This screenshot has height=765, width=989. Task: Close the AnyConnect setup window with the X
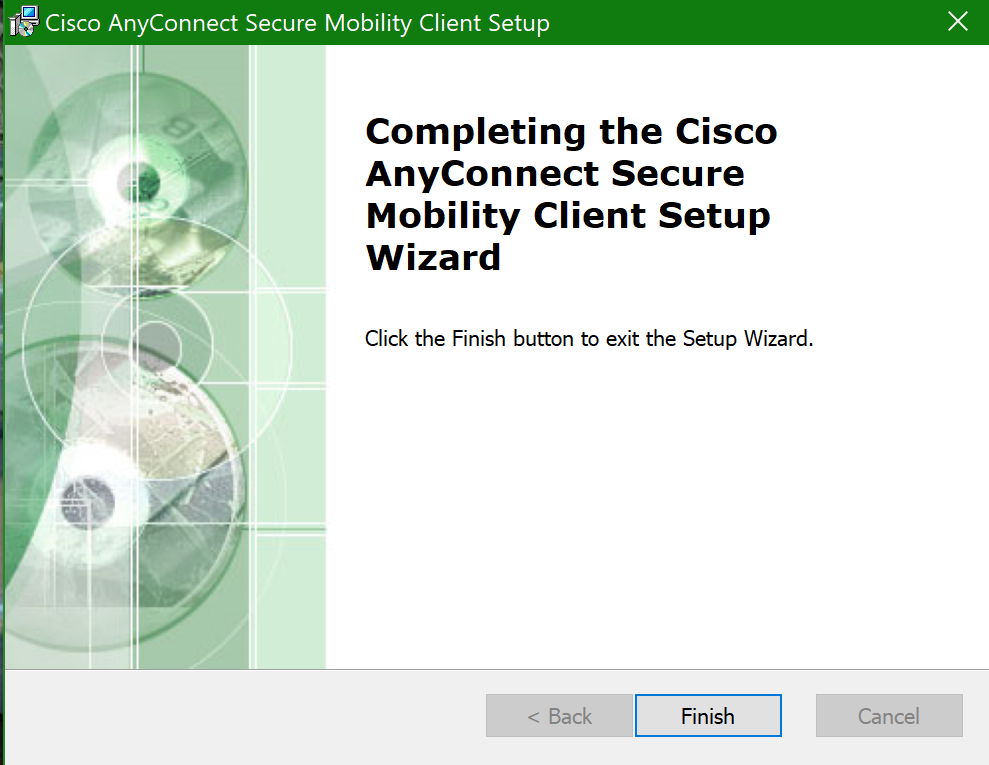coord(957,21)
